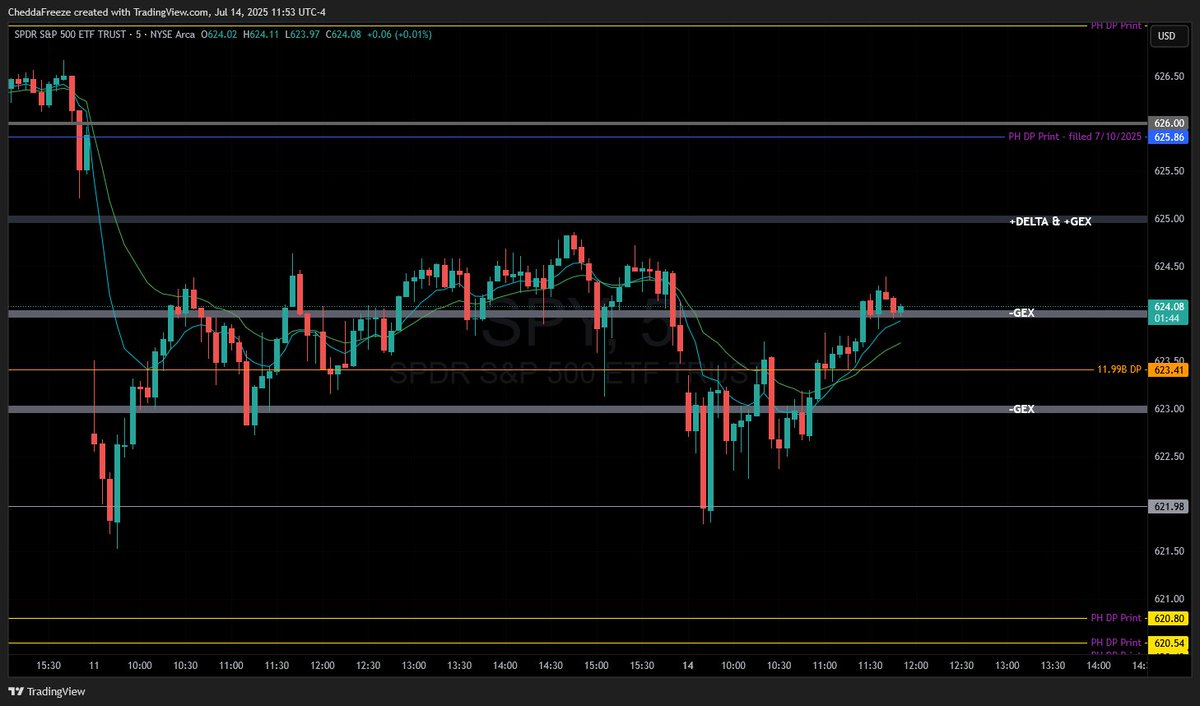Screen dimensions: 1200x706
Task: Click the 12:30 time axis label after date 11
Action: pos(368,665)
